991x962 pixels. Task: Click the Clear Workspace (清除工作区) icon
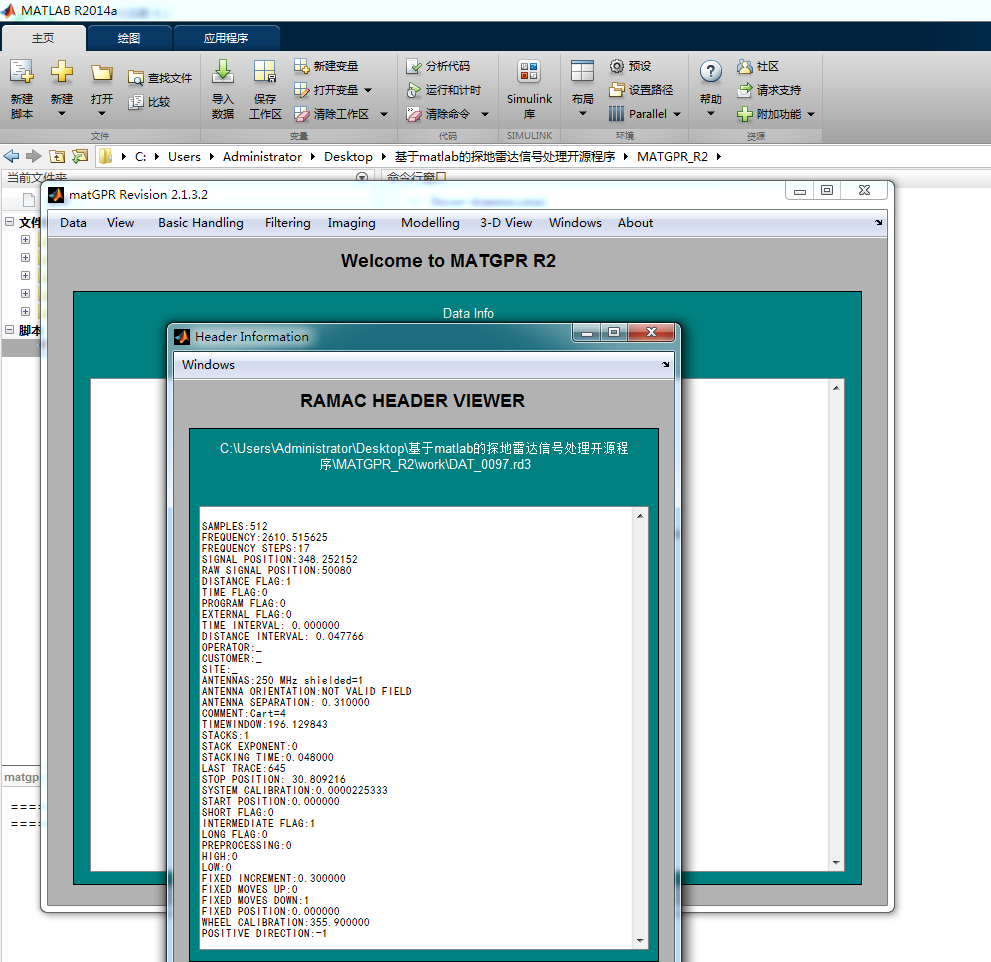click(x=301, y=114)
